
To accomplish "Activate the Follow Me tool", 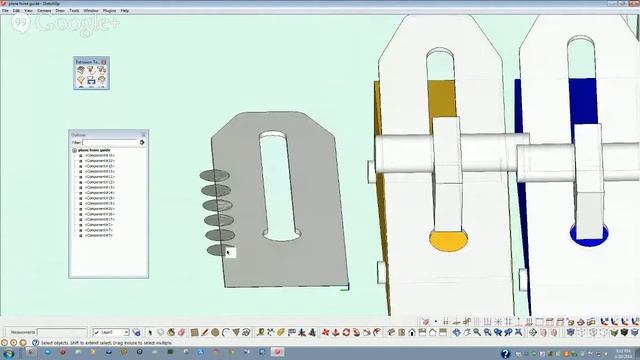I will pyautogui.click(x=356, y=333).
